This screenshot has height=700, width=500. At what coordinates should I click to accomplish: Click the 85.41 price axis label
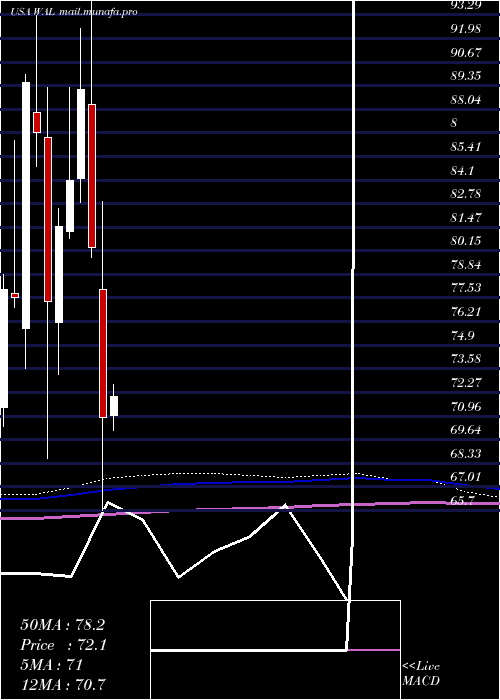pyautogui.click(x=466, y=146)
